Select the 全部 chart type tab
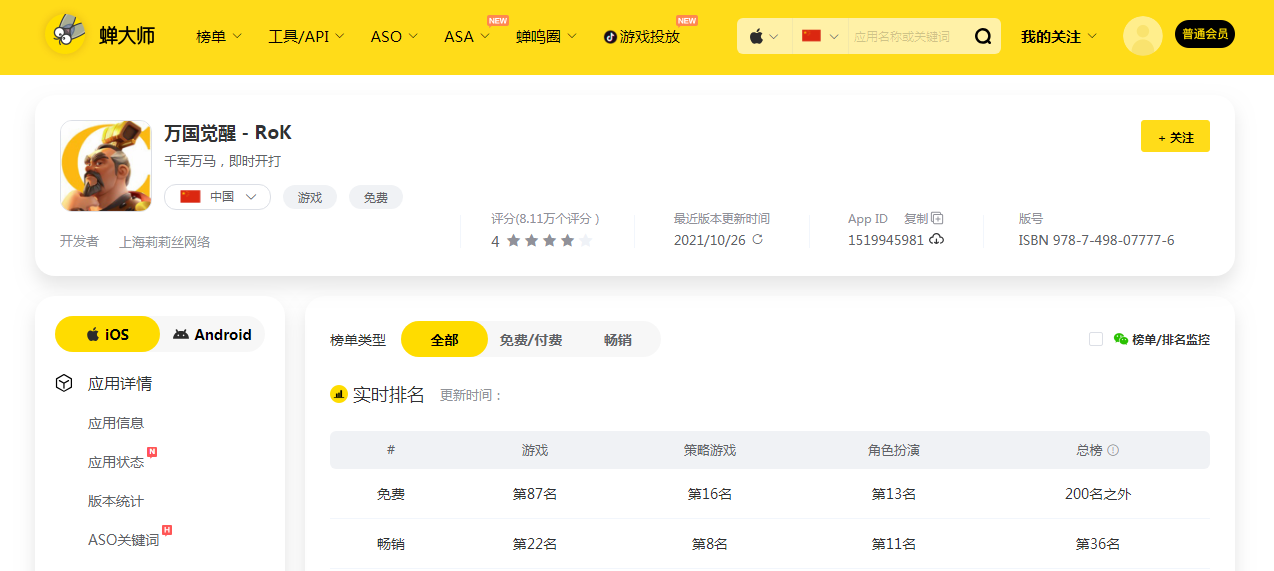Screen dimensions: 1274x571 (x=444, y=340)
